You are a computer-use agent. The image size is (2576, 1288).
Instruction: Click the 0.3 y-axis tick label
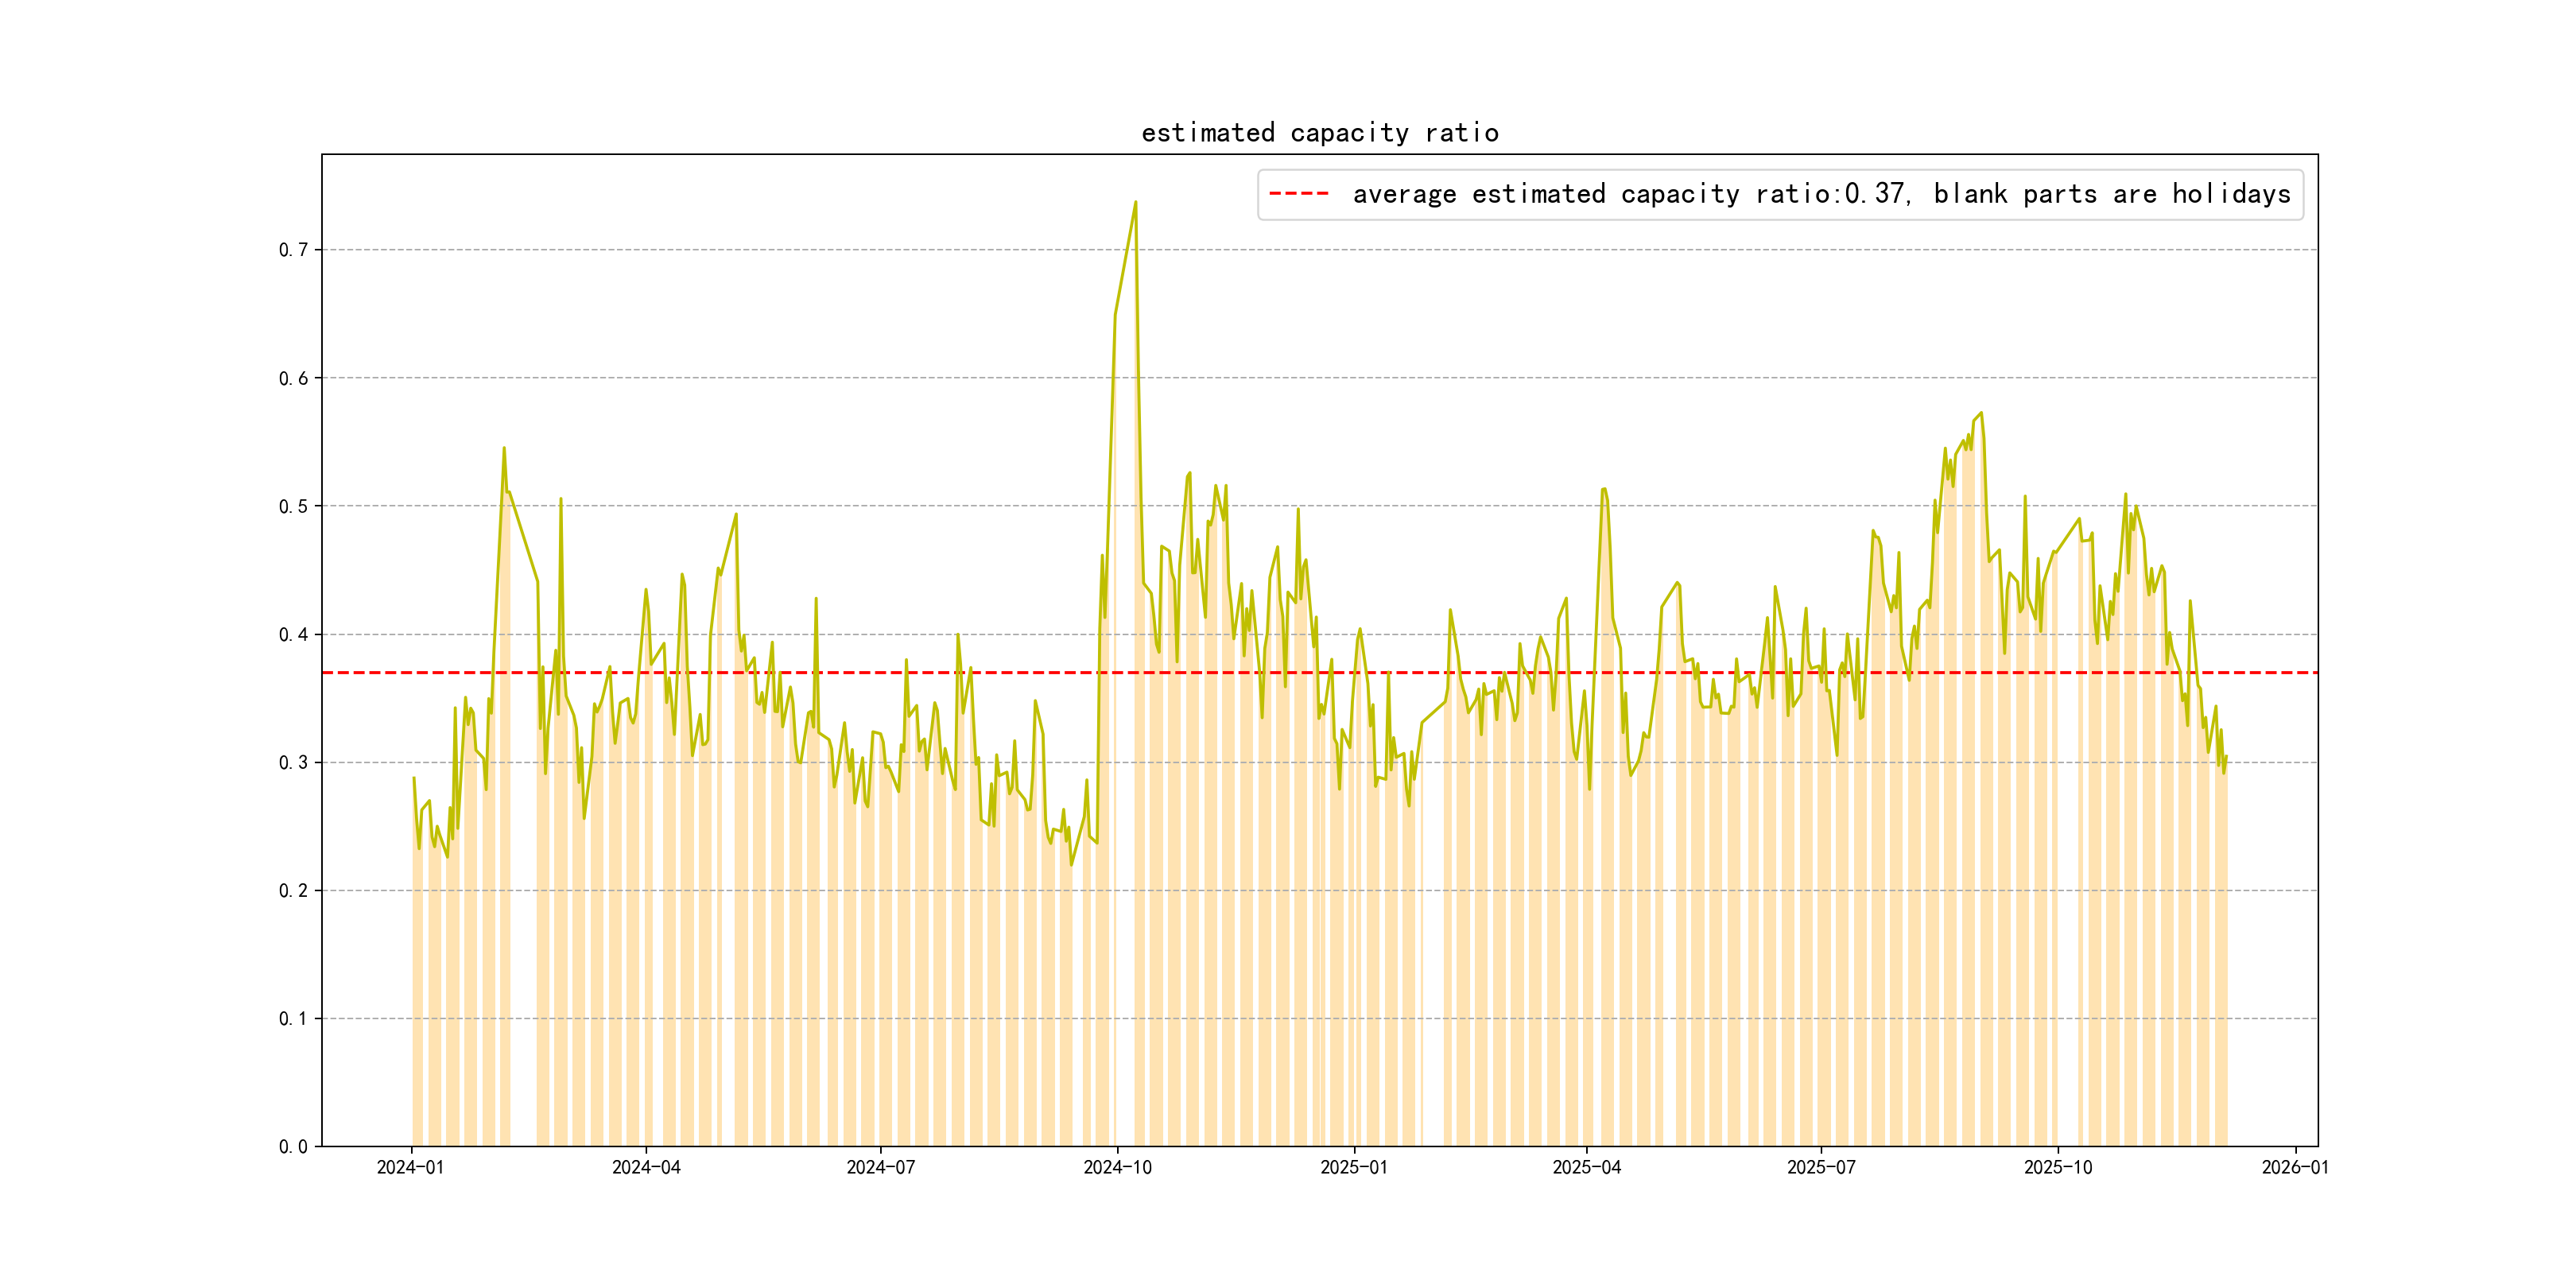293,762
